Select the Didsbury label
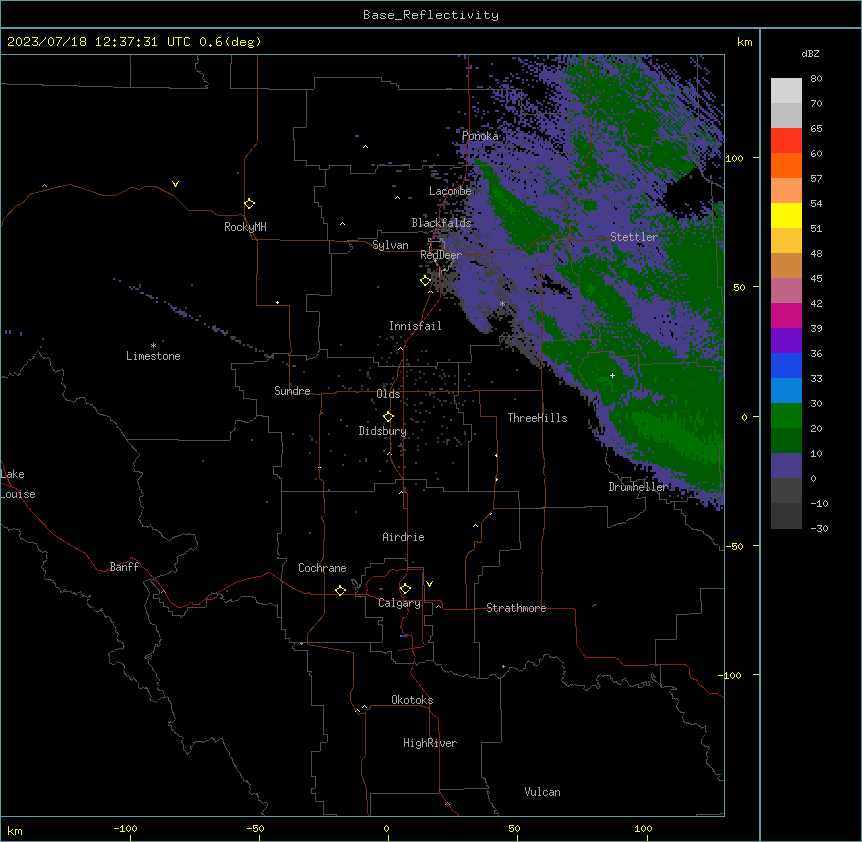The width and height of the screenshot is (862, 842). [x=383, y=431]
